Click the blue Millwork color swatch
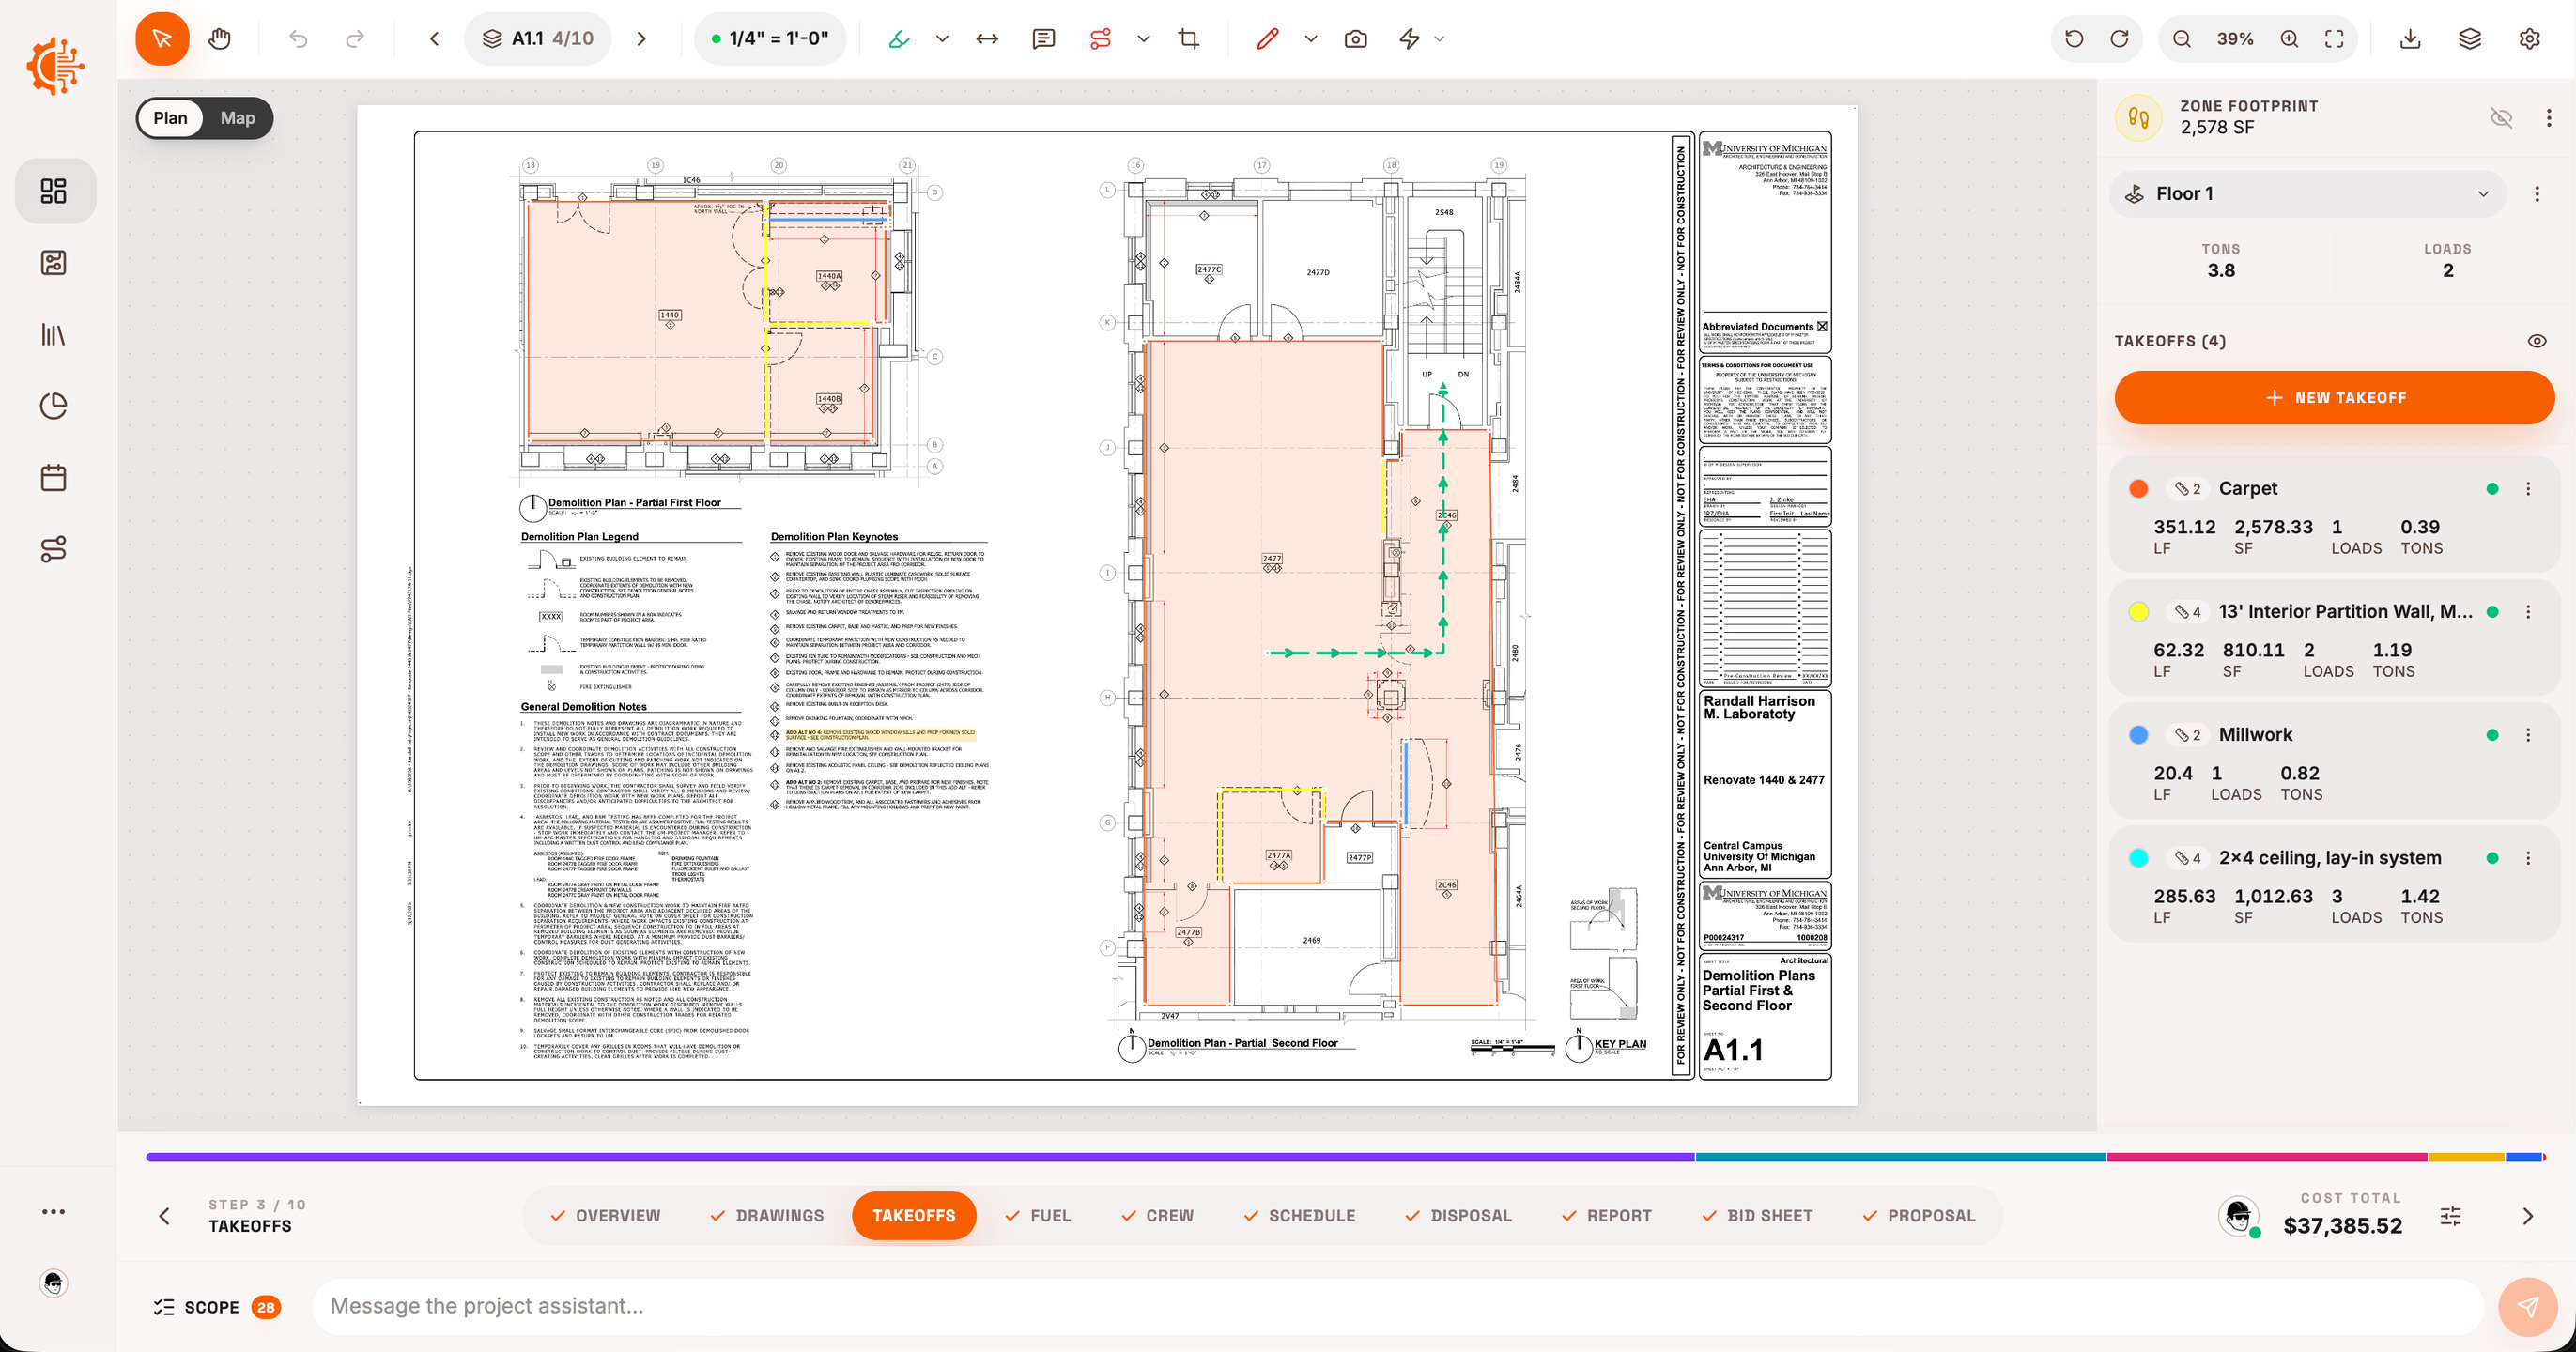This screenshot has height=1352, width=2576. [2138, 735]
